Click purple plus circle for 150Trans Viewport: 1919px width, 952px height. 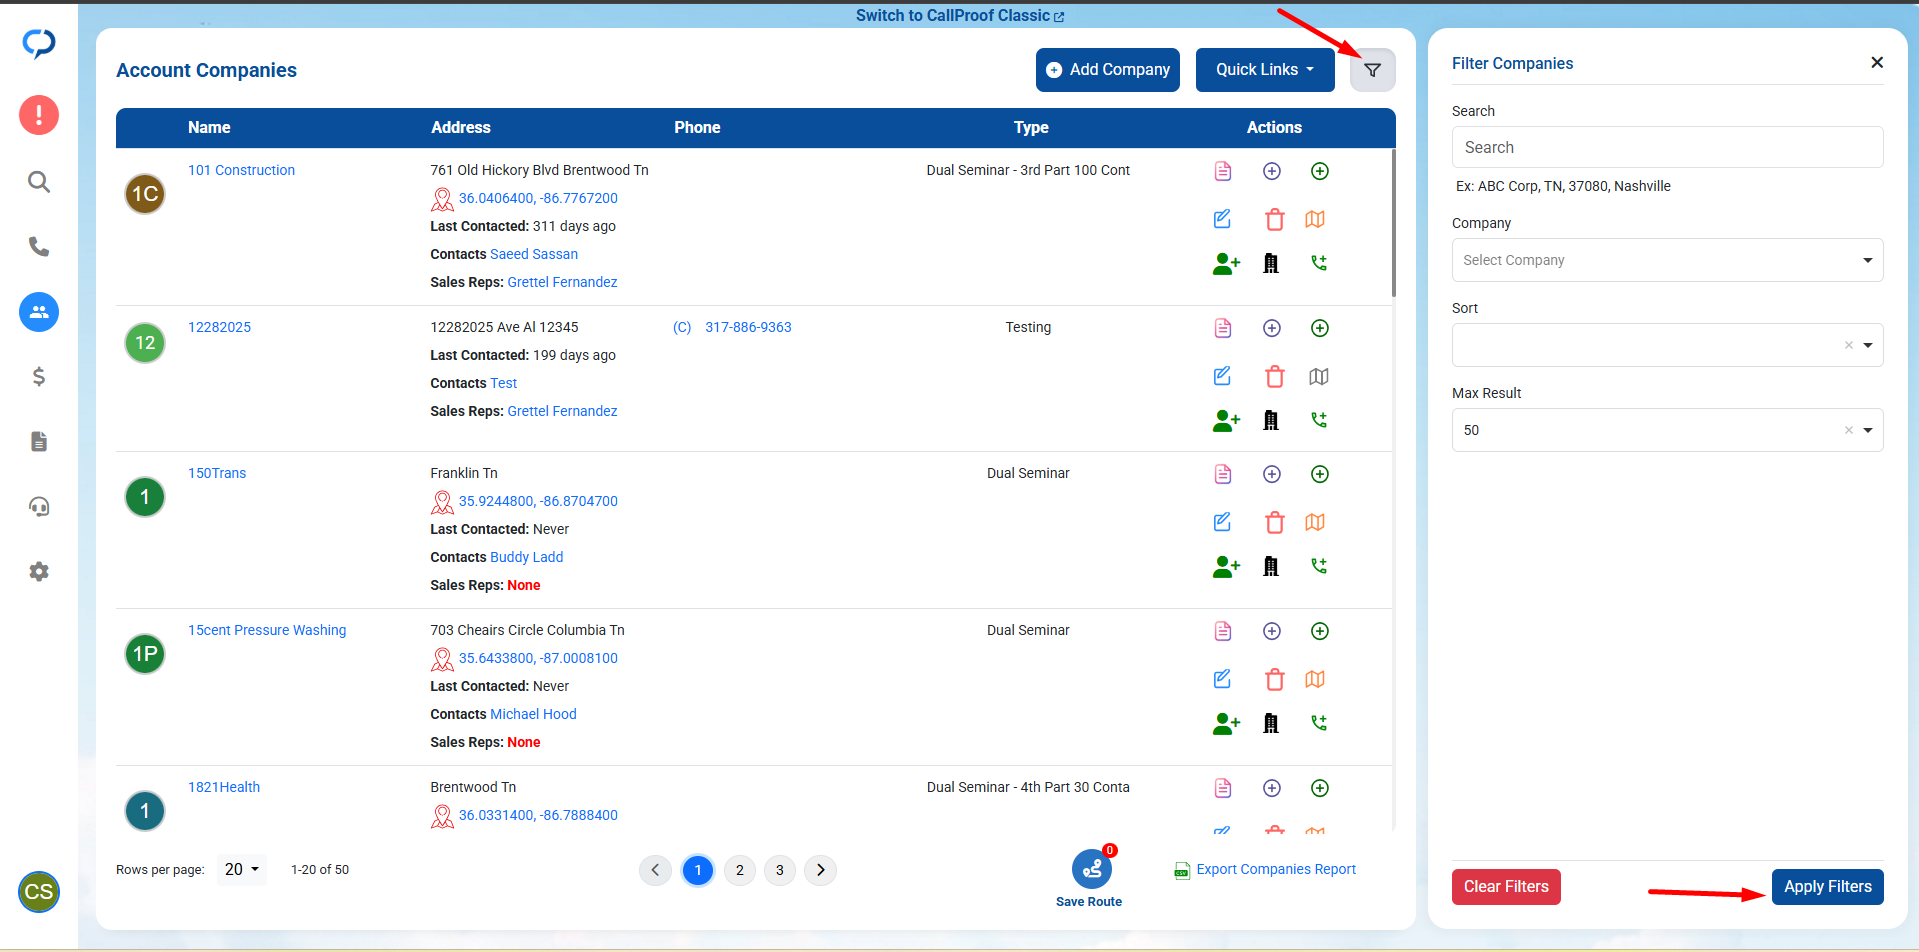click(1272, 474)
